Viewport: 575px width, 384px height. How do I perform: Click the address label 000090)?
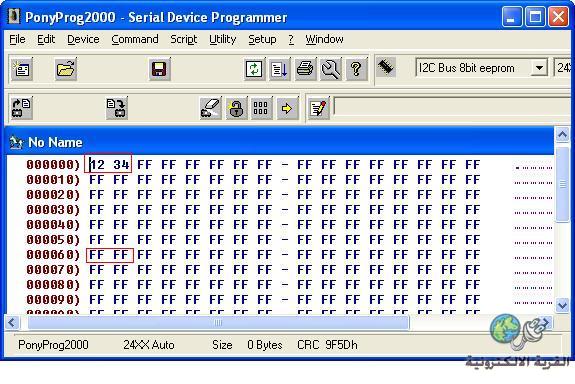coord(53,300)
